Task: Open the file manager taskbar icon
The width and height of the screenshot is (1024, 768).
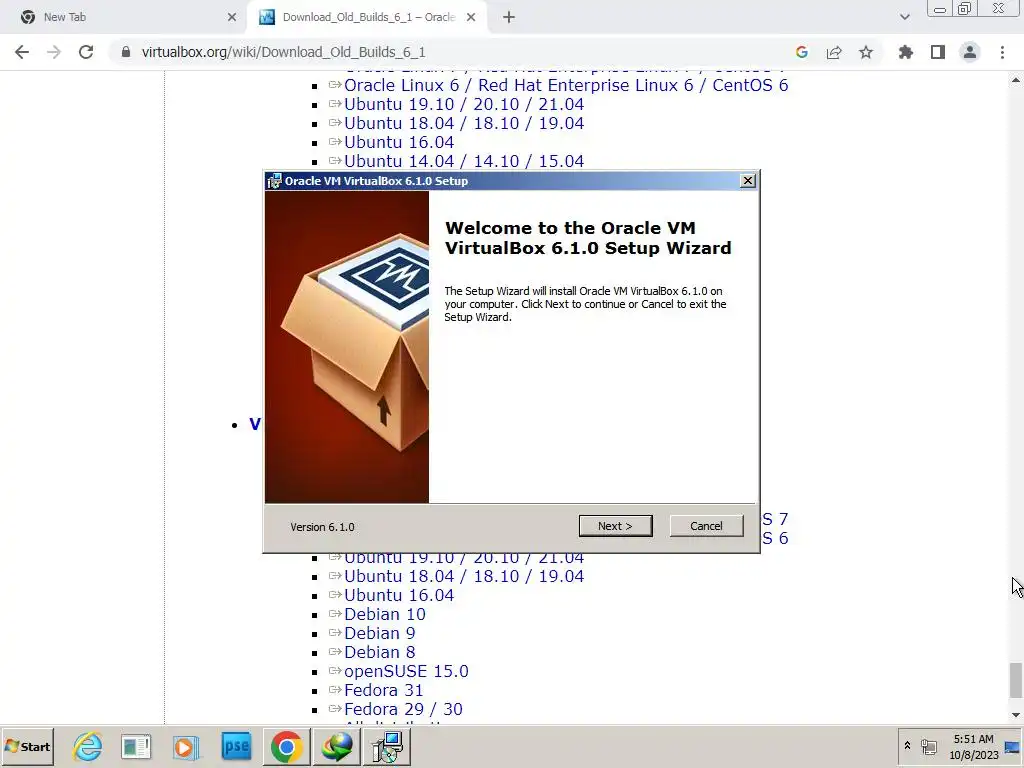Action: 136,746
